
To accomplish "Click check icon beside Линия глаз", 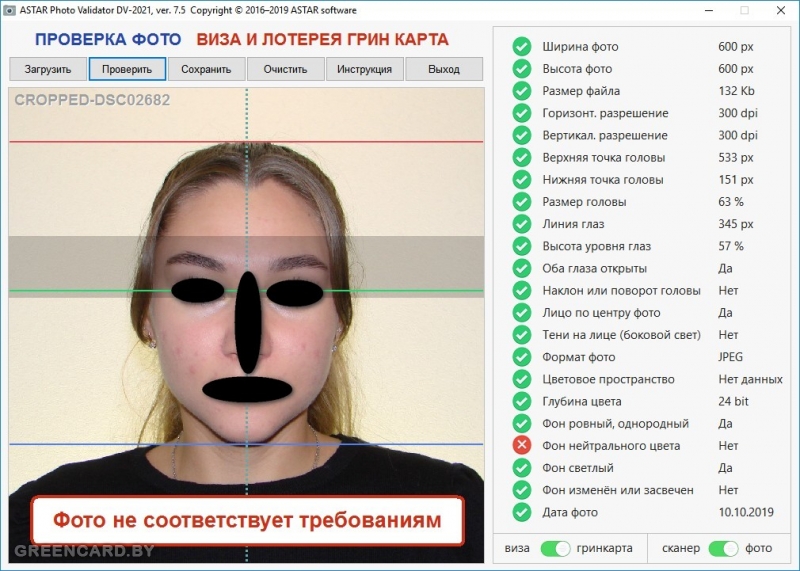I will pyautogui.click(x=522, y=224).
